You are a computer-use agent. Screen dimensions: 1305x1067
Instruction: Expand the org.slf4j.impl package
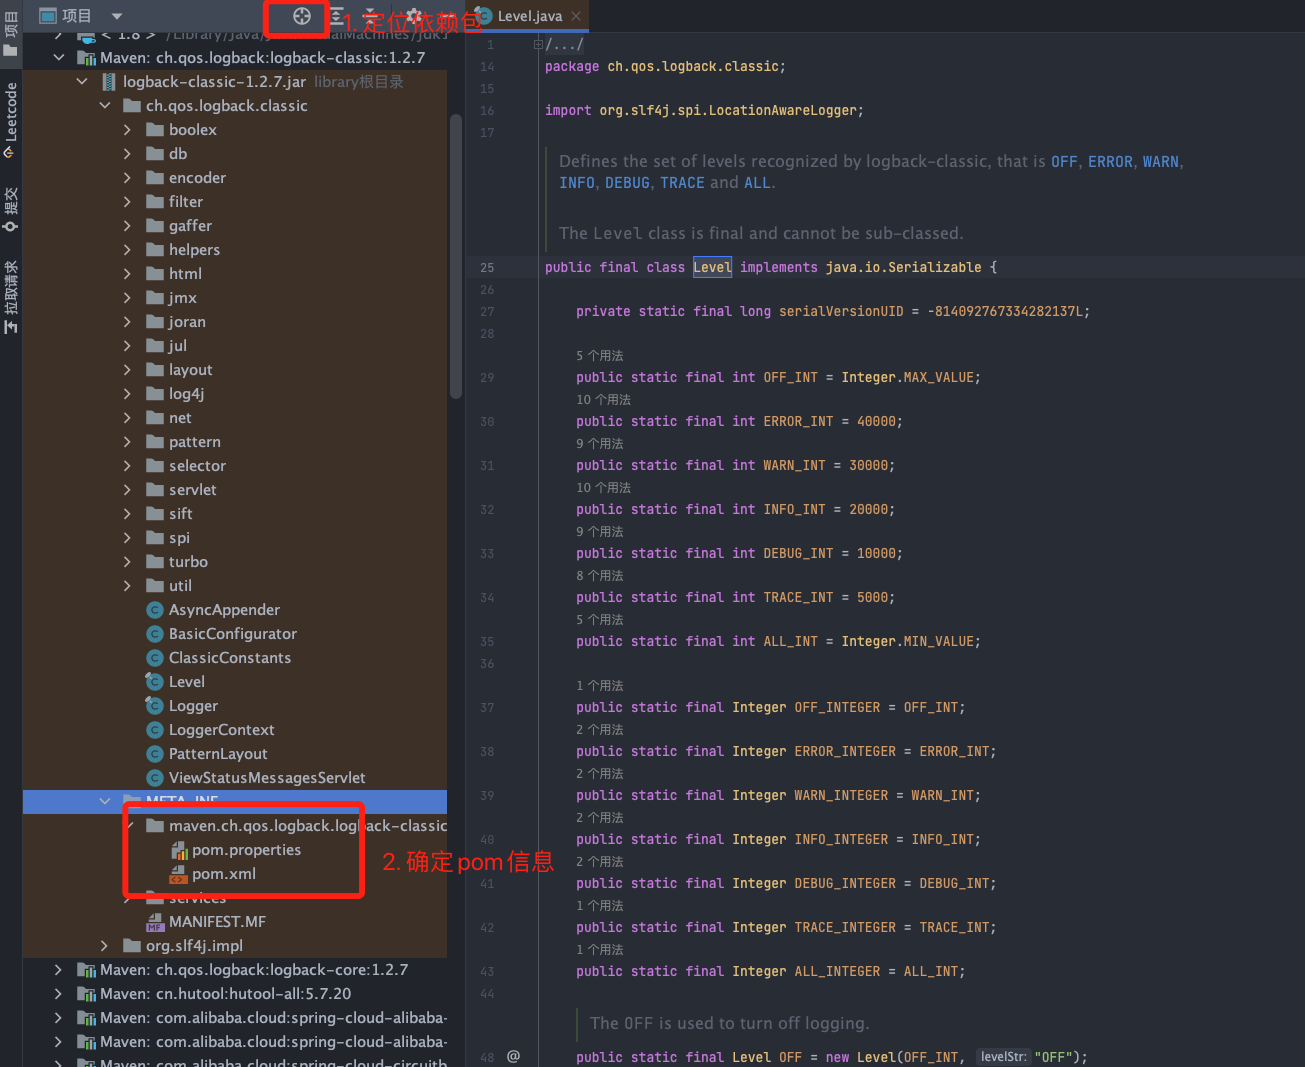tap(105, 946)
